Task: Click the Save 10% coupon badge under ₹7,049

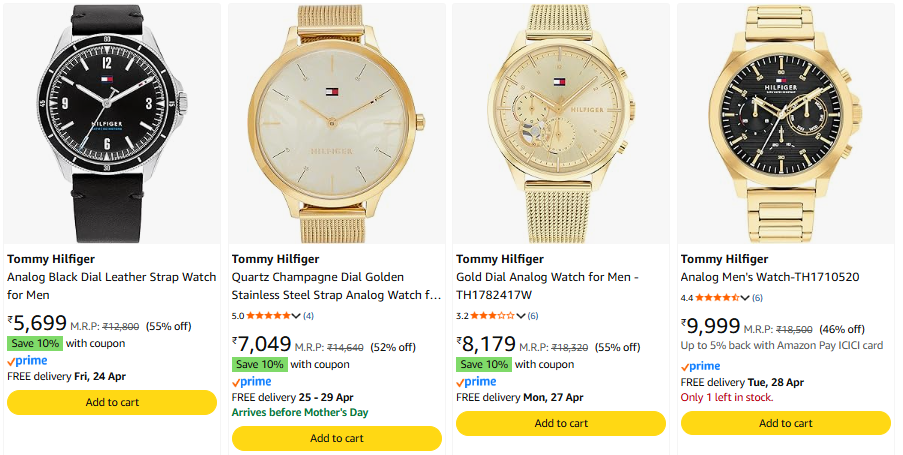Action: [259, 364]
